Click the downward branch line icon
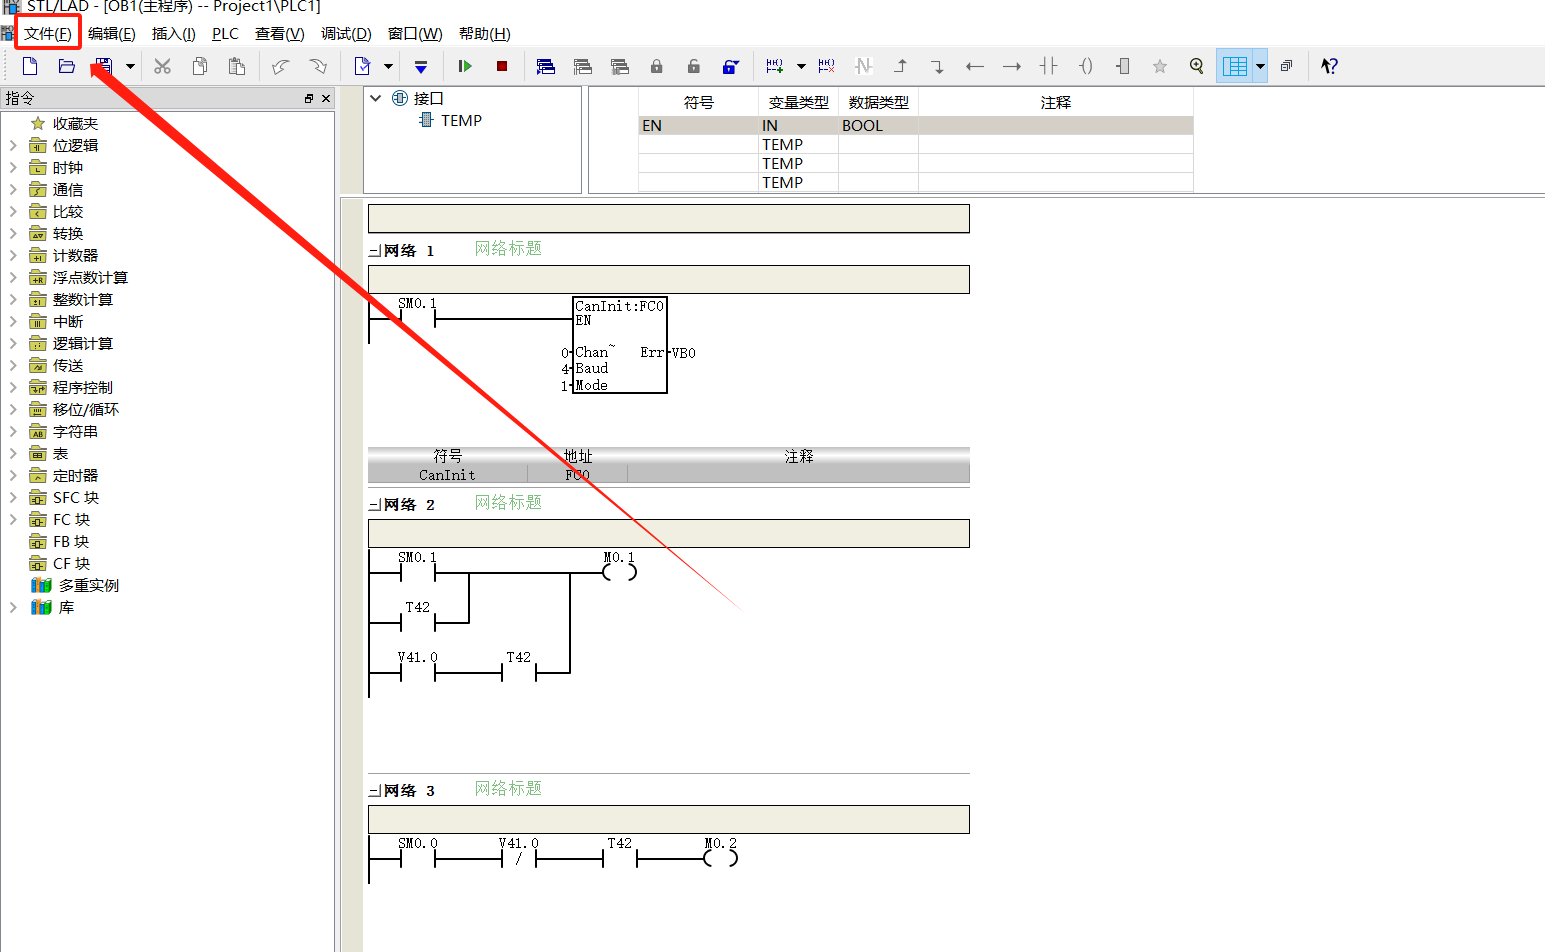The width and height of the screenshot is (1545, 952). pos(937,66)
